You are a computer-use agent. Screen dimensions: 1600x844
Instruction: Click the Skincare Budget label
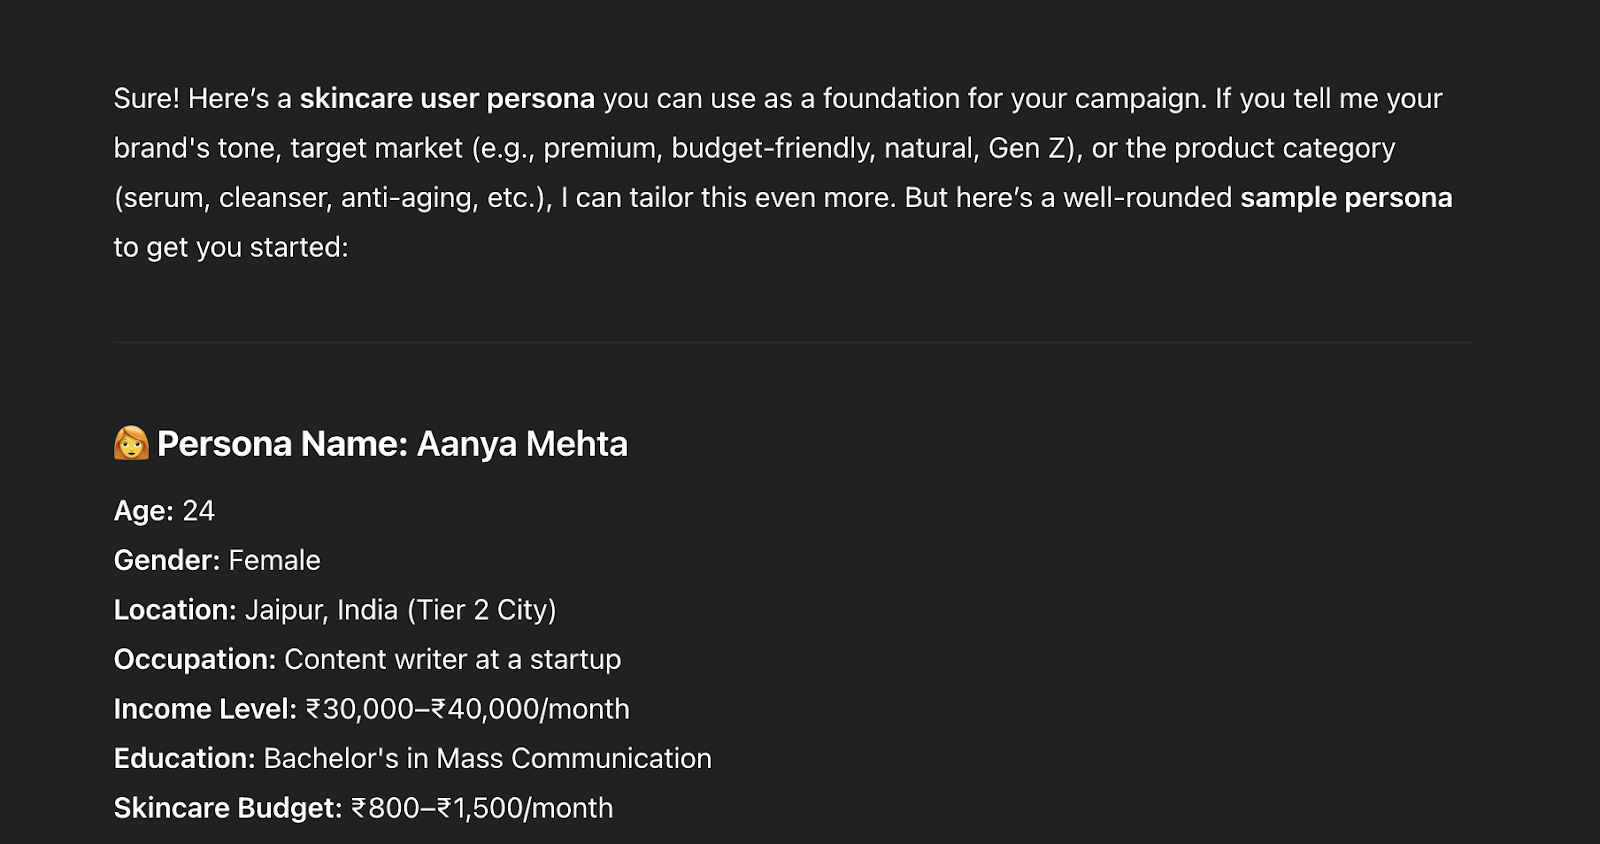tap(228, 808)
